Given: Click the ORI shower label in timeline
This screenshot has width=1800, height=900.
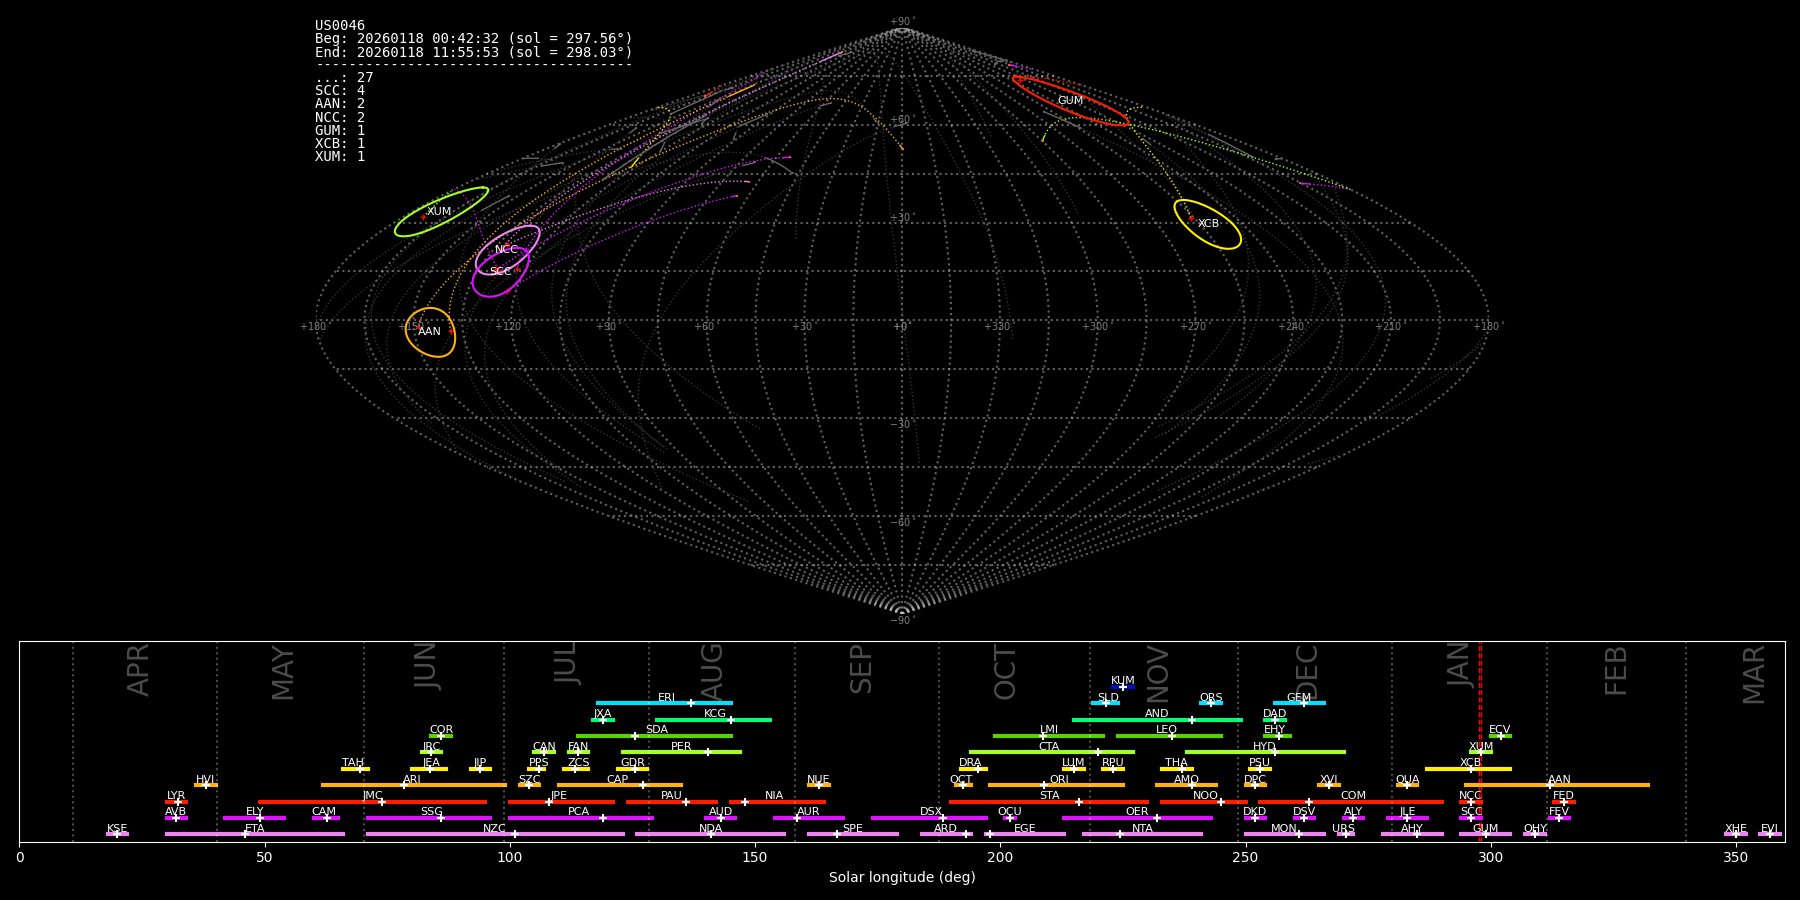Looking at the screenshot, I should pyautogui.click(x=1059, y=780).
